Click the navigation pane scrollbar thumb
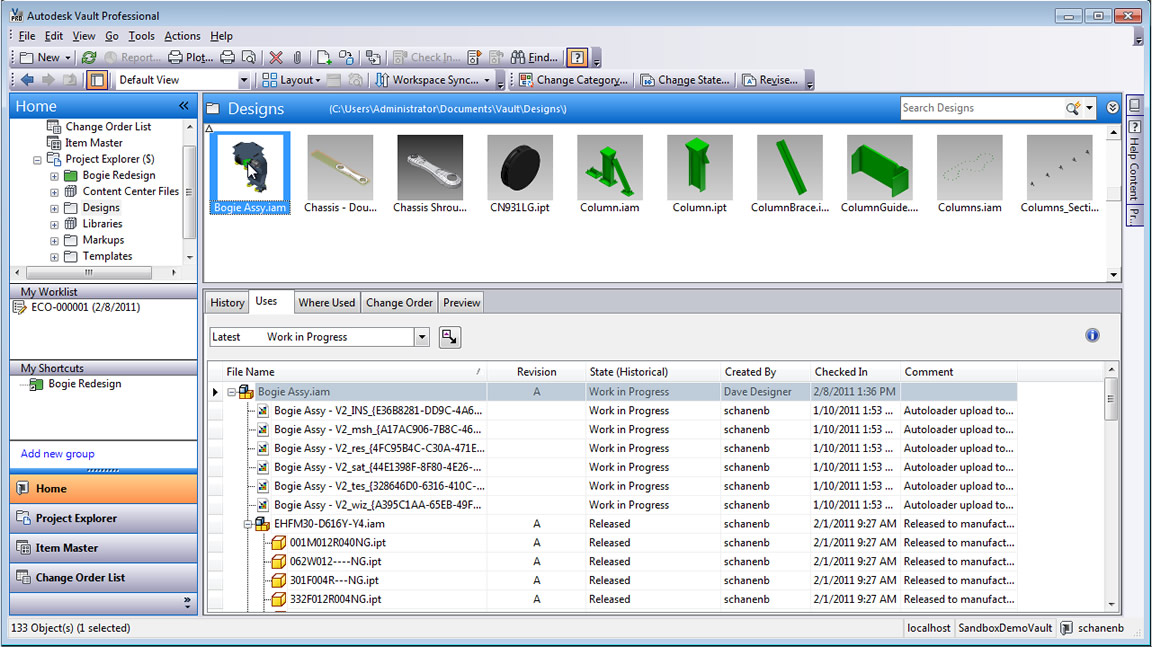 tap(189, 191)
